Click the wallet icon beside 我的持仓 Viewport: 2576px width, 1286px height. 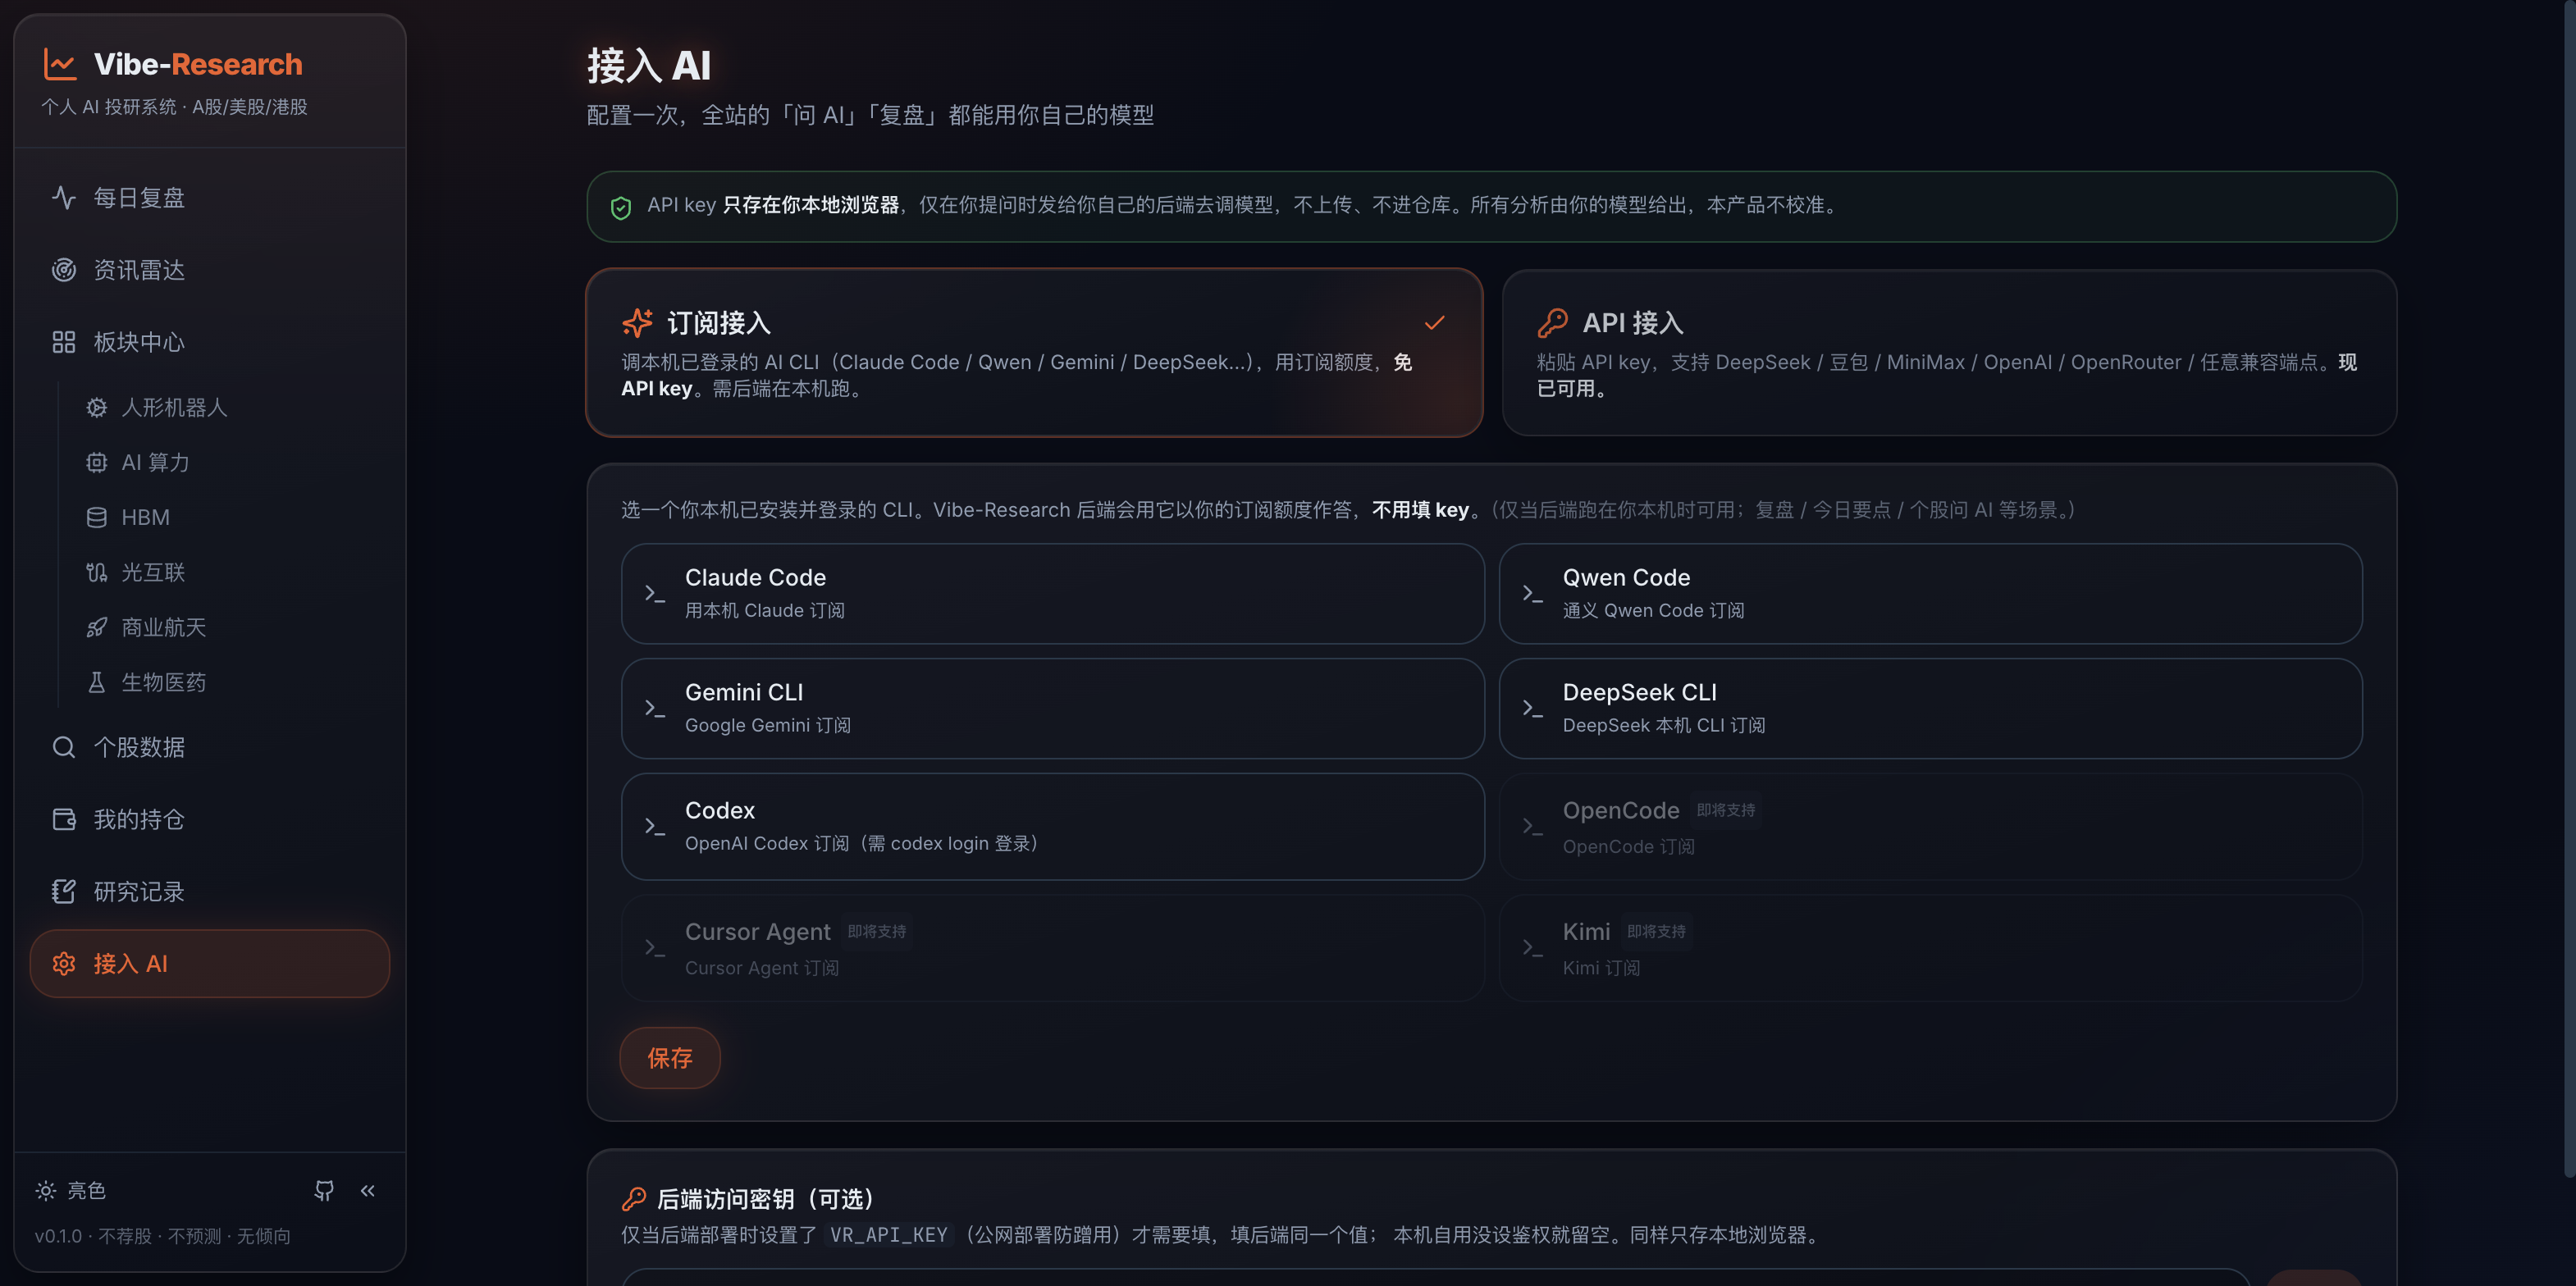click(x=64, y=820)
